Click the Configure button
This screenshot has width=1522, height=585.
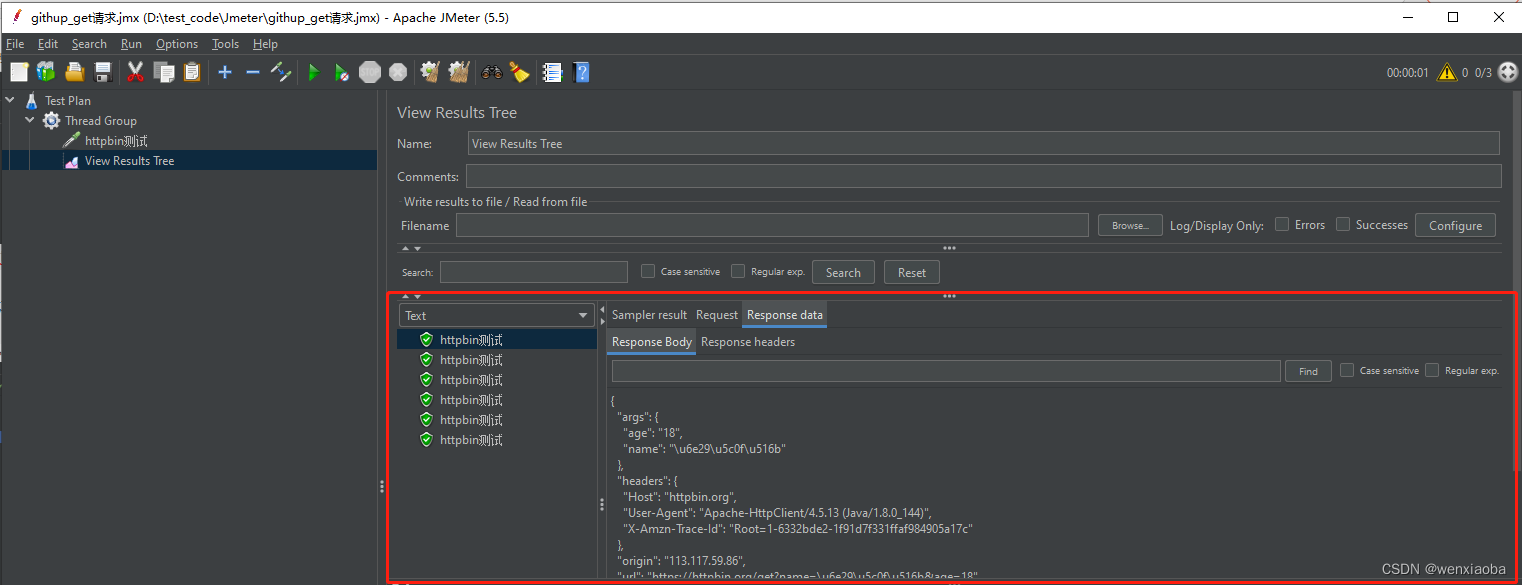coord(1455,224)
